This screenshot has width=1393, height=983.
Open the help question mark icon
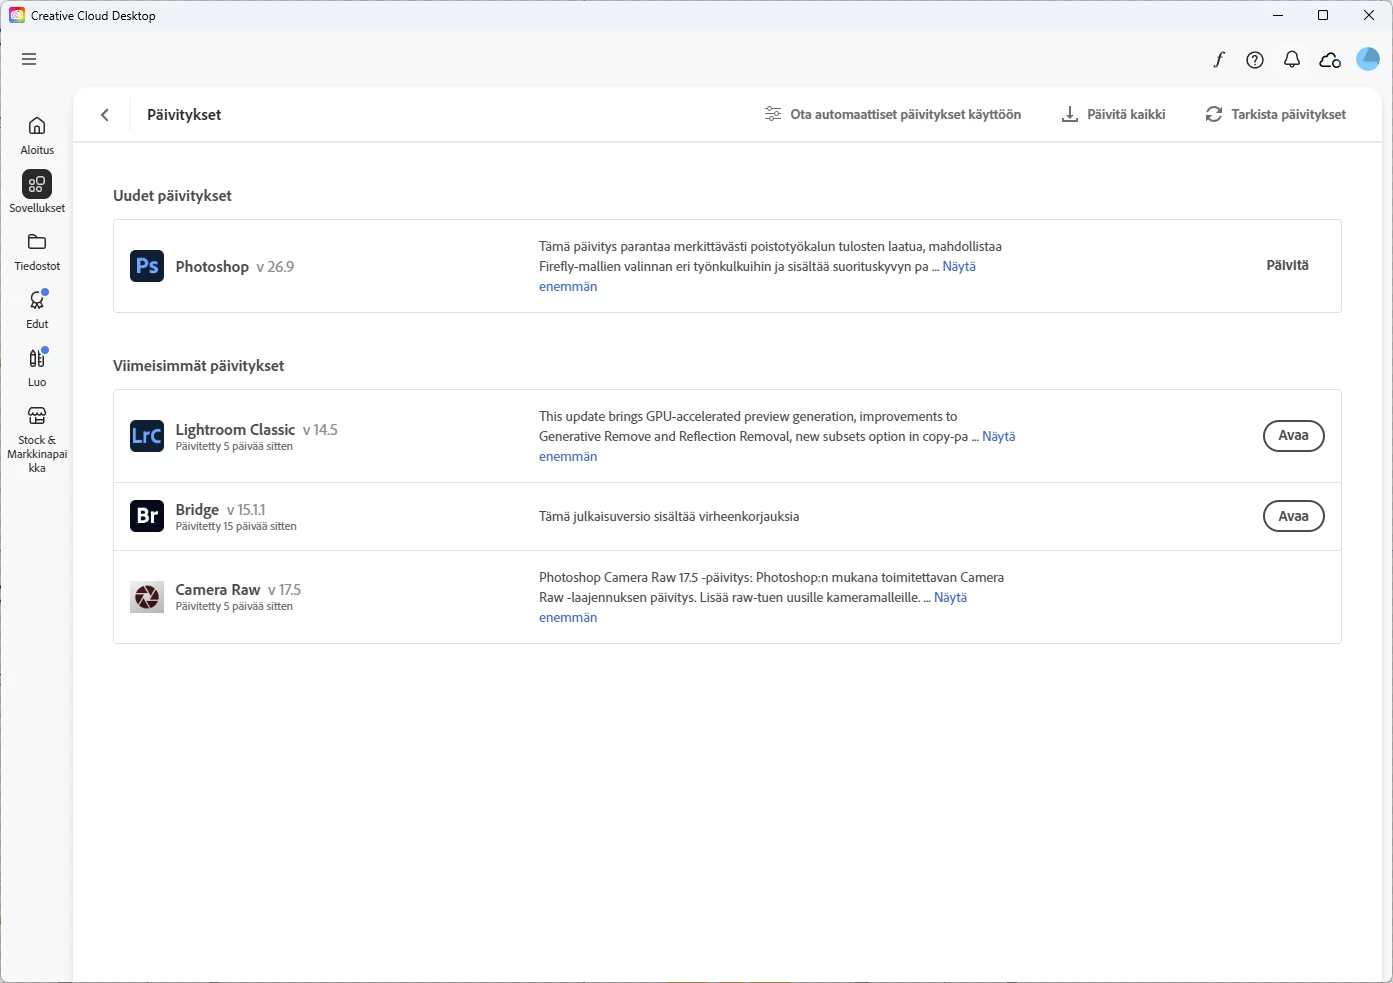click(1255, 60)
